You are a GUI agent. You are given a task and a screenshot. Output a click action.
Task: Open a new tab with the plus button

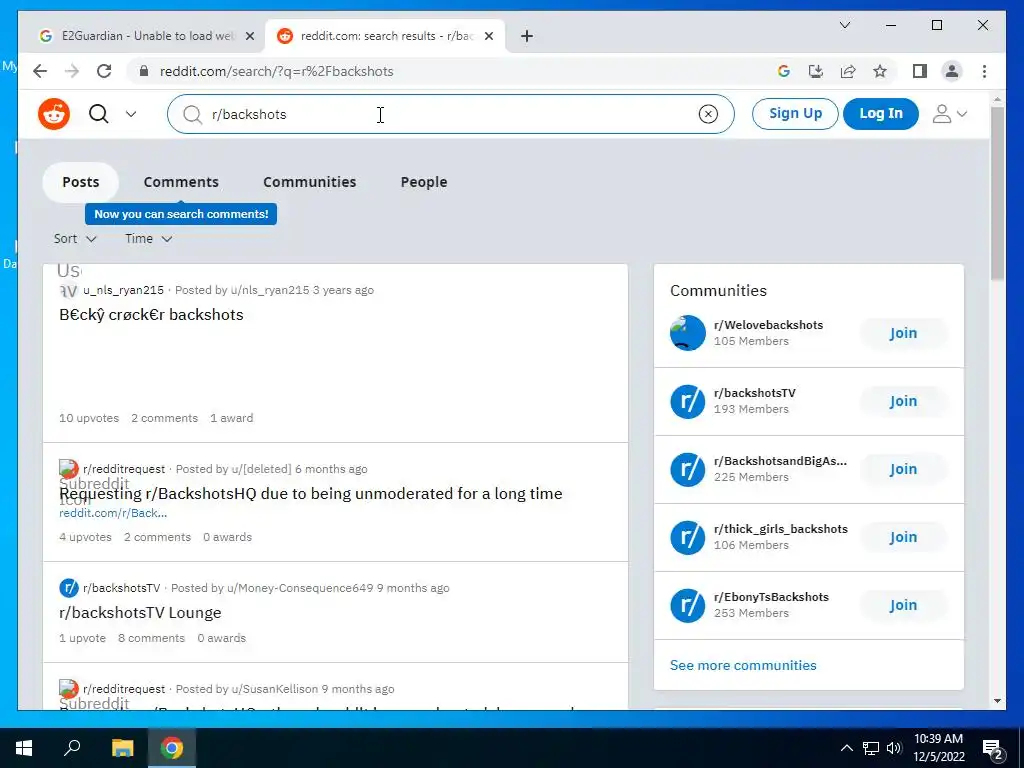(x=527, y=36)
